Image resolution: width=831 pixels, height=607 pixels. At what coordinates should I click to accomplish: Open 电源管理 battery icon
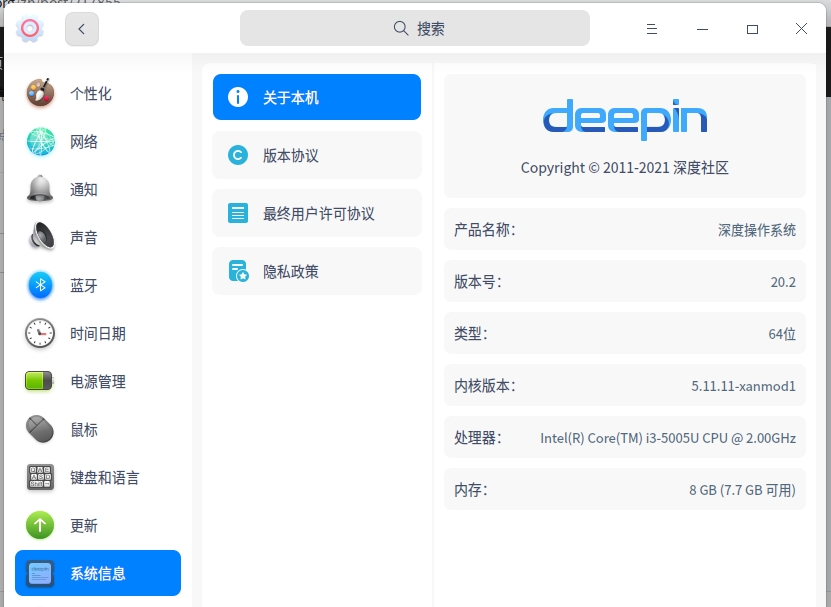40,381
